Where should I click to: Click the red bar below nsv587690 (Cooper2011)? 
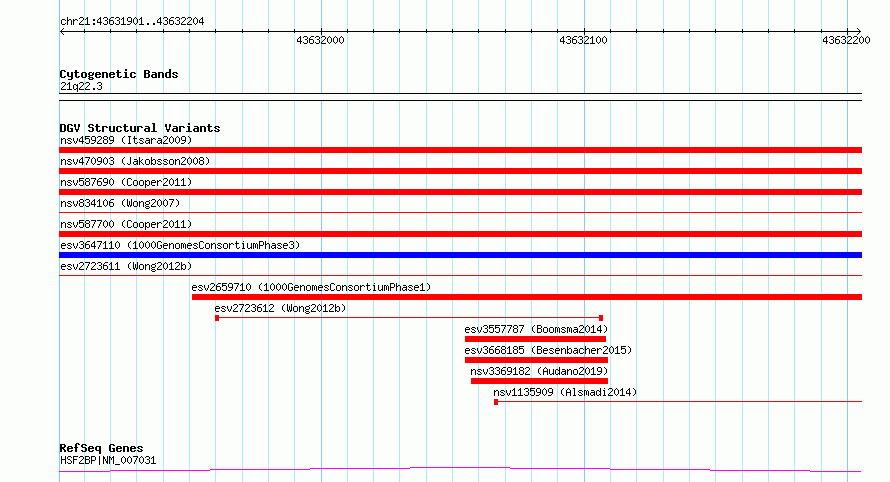click(460, 192)
